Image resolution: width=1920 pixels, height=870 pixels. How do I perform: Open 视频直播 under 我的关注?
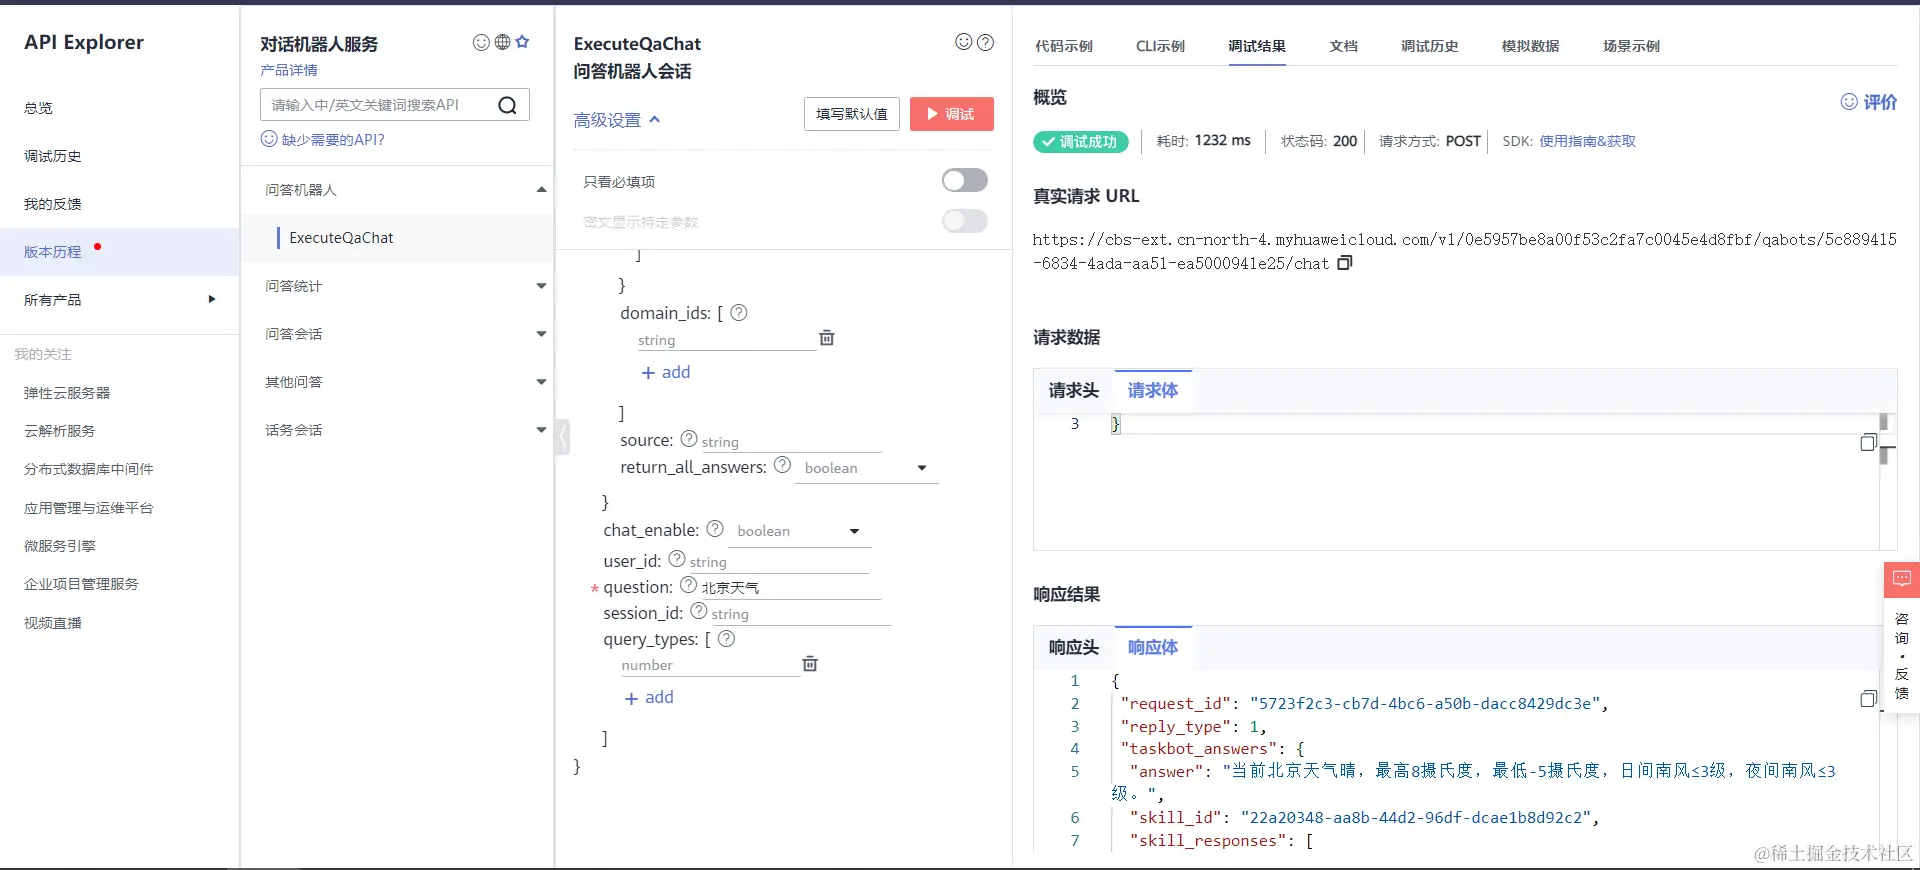tap(53, 623)
